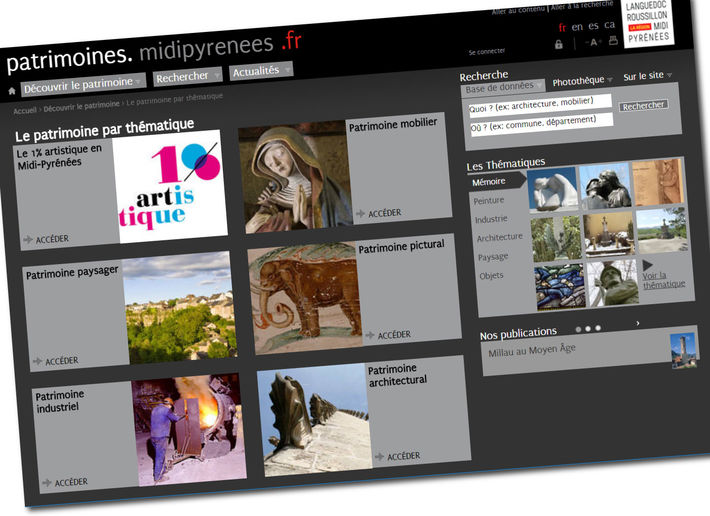The width and height of the screenshot is (710, 516).
Task: Click Patrimoine mobilier card title
Action: 393,124
